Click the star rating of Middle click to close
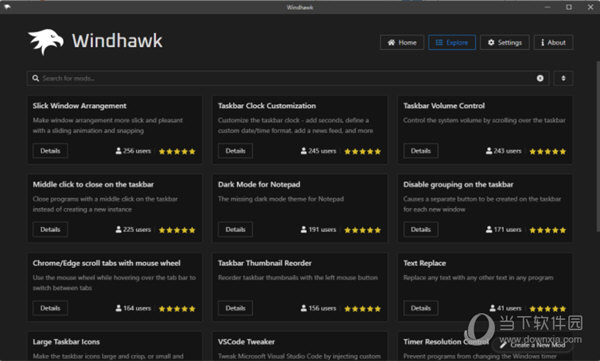 click(x=177, y=230)
